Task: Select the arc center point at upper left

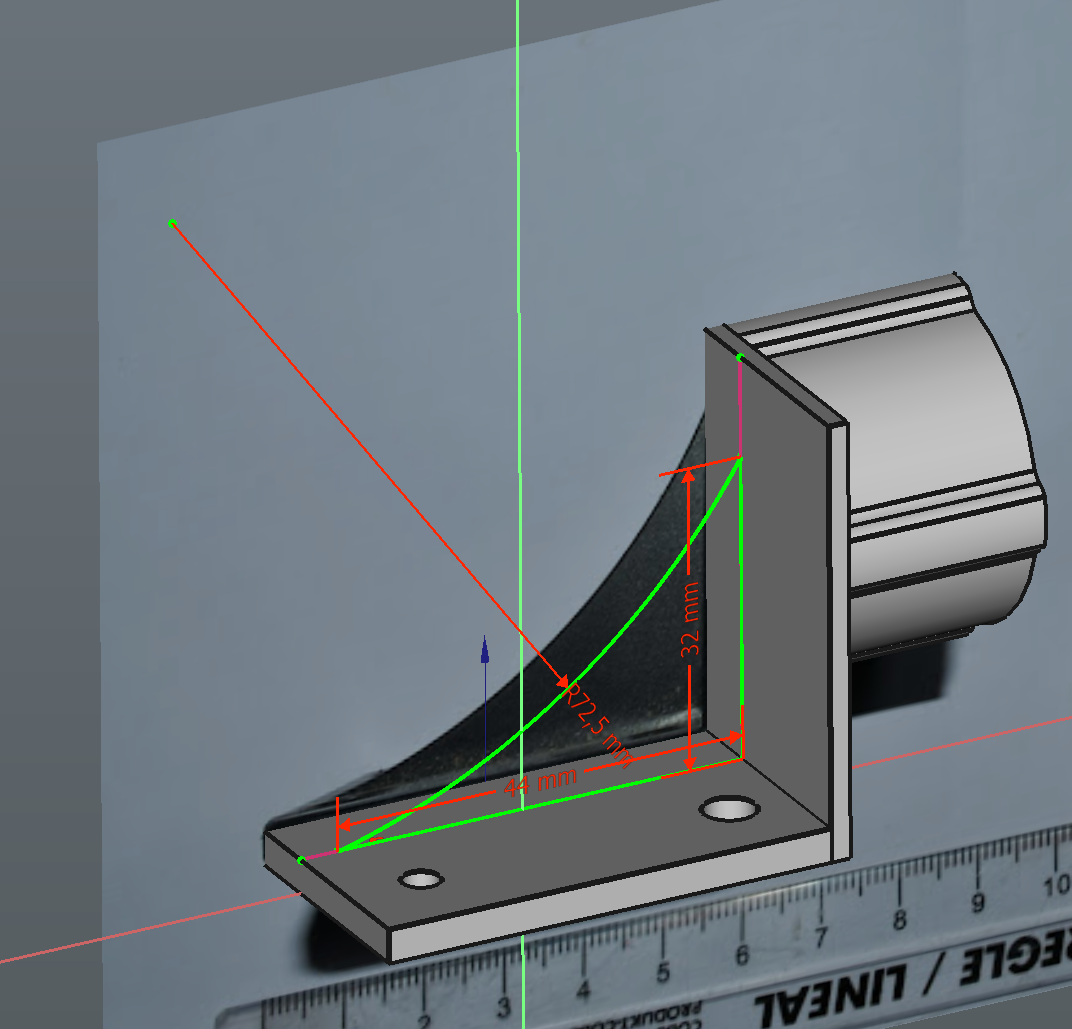Action: point(172,222)
